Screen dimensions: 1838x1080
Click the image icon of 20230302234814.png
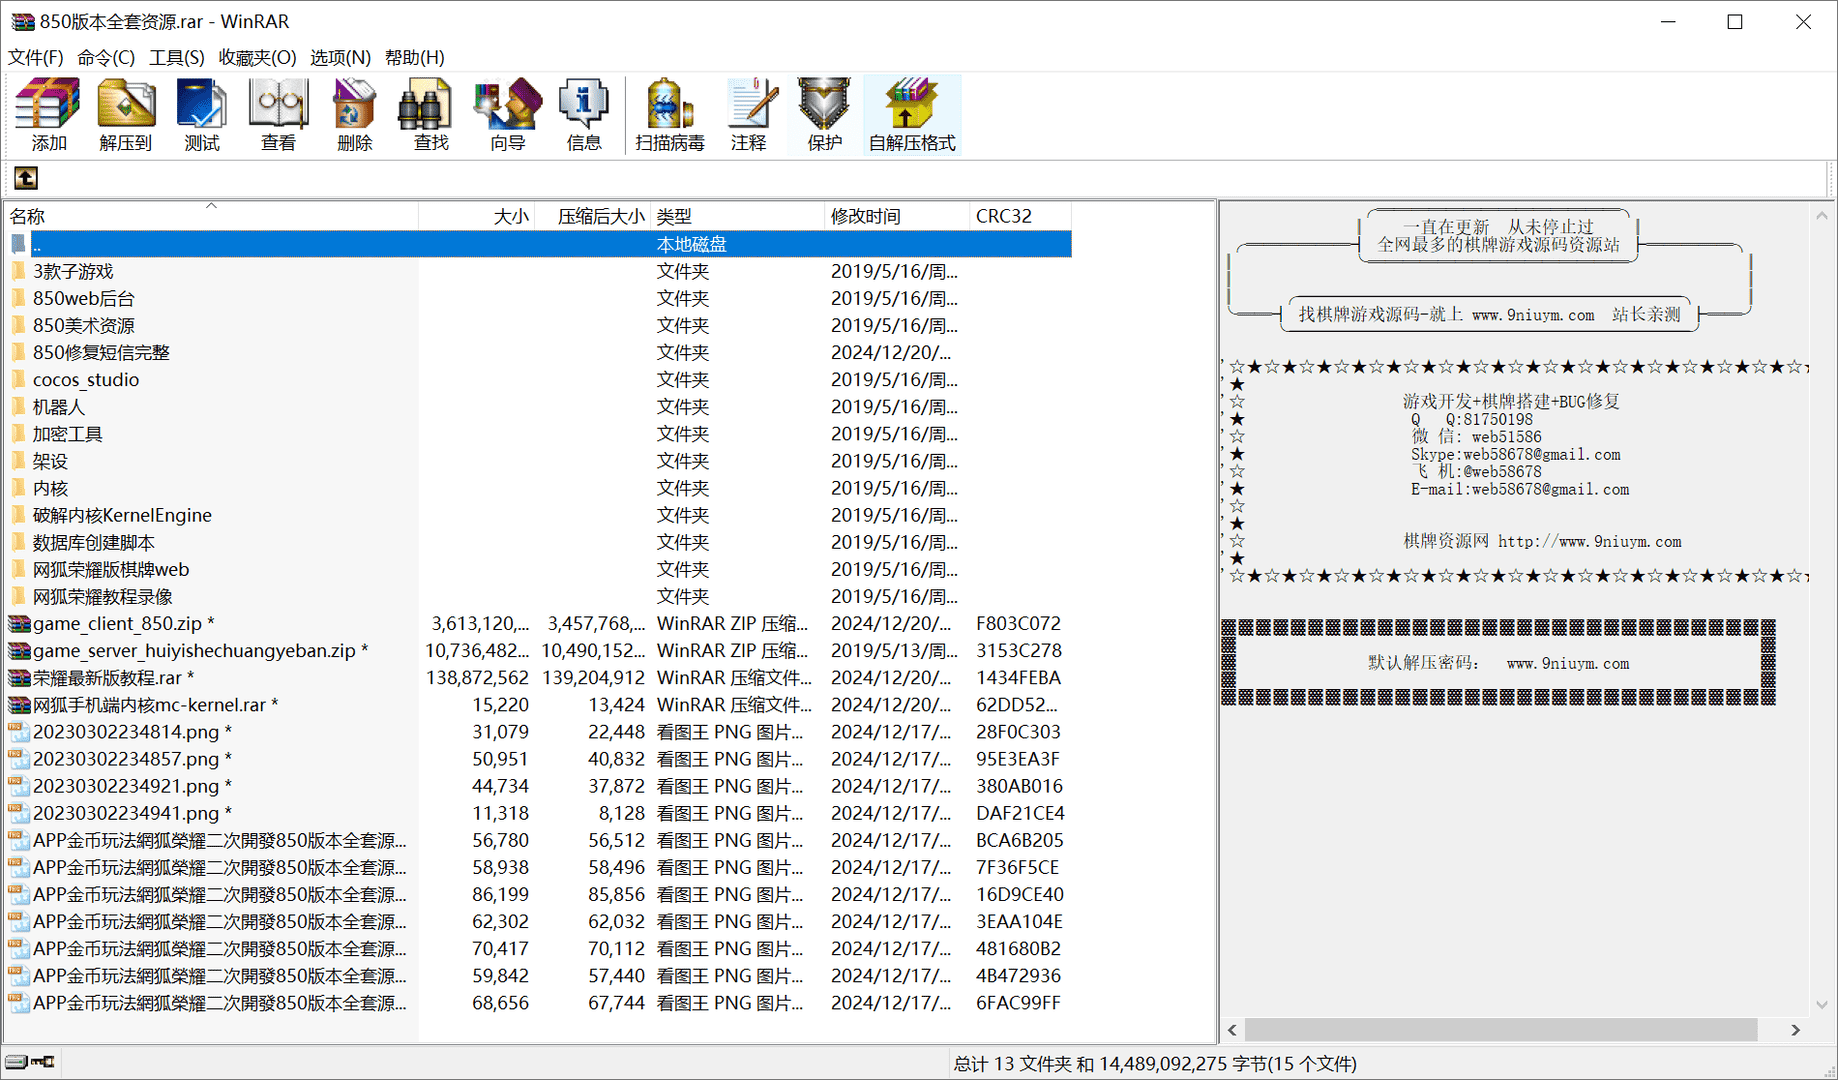point(19,731)
